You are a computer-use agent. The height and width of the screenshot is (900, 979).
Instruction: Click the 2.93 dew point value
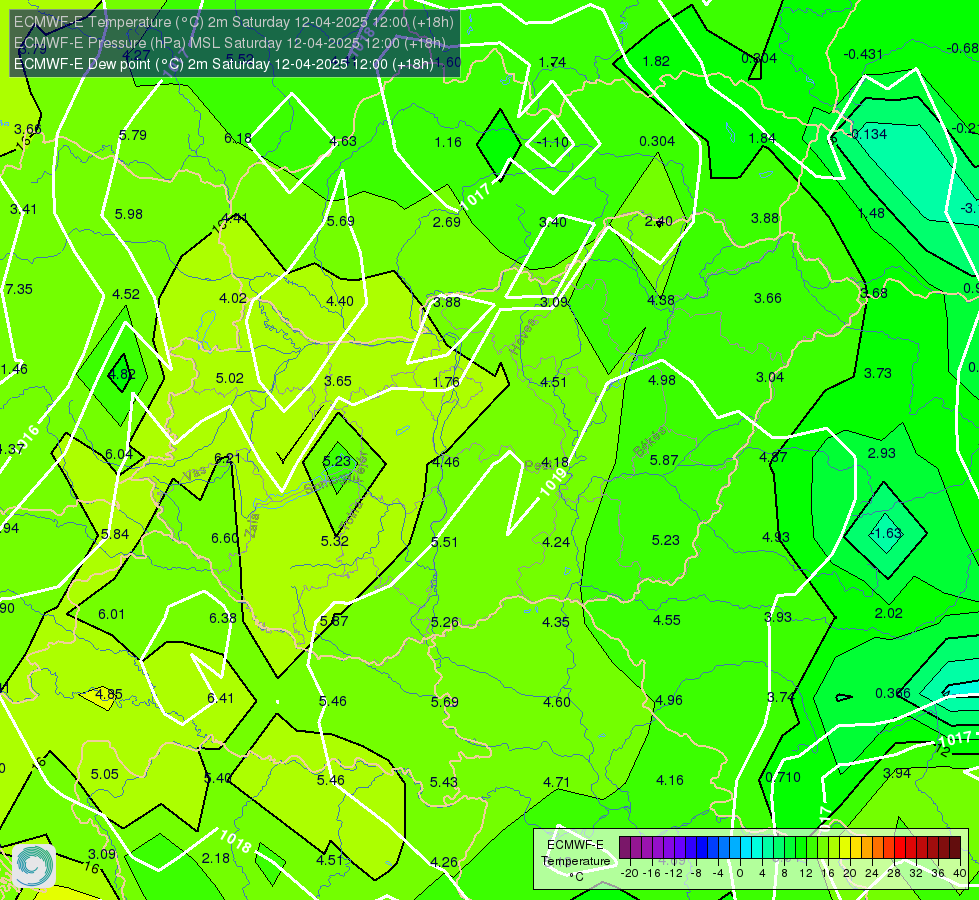click(882, 453)
